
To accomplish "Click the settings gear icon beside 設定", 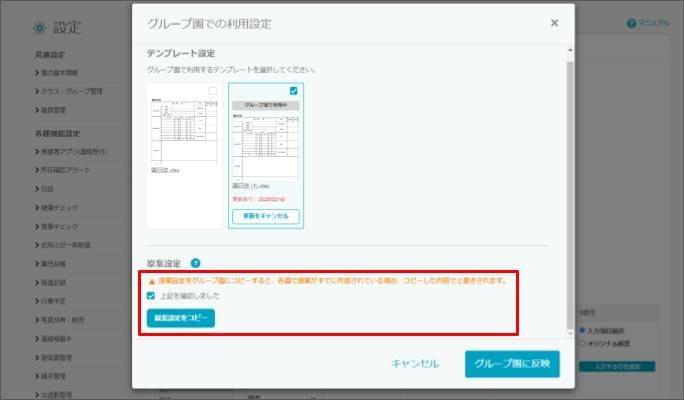I will point(39,27).
